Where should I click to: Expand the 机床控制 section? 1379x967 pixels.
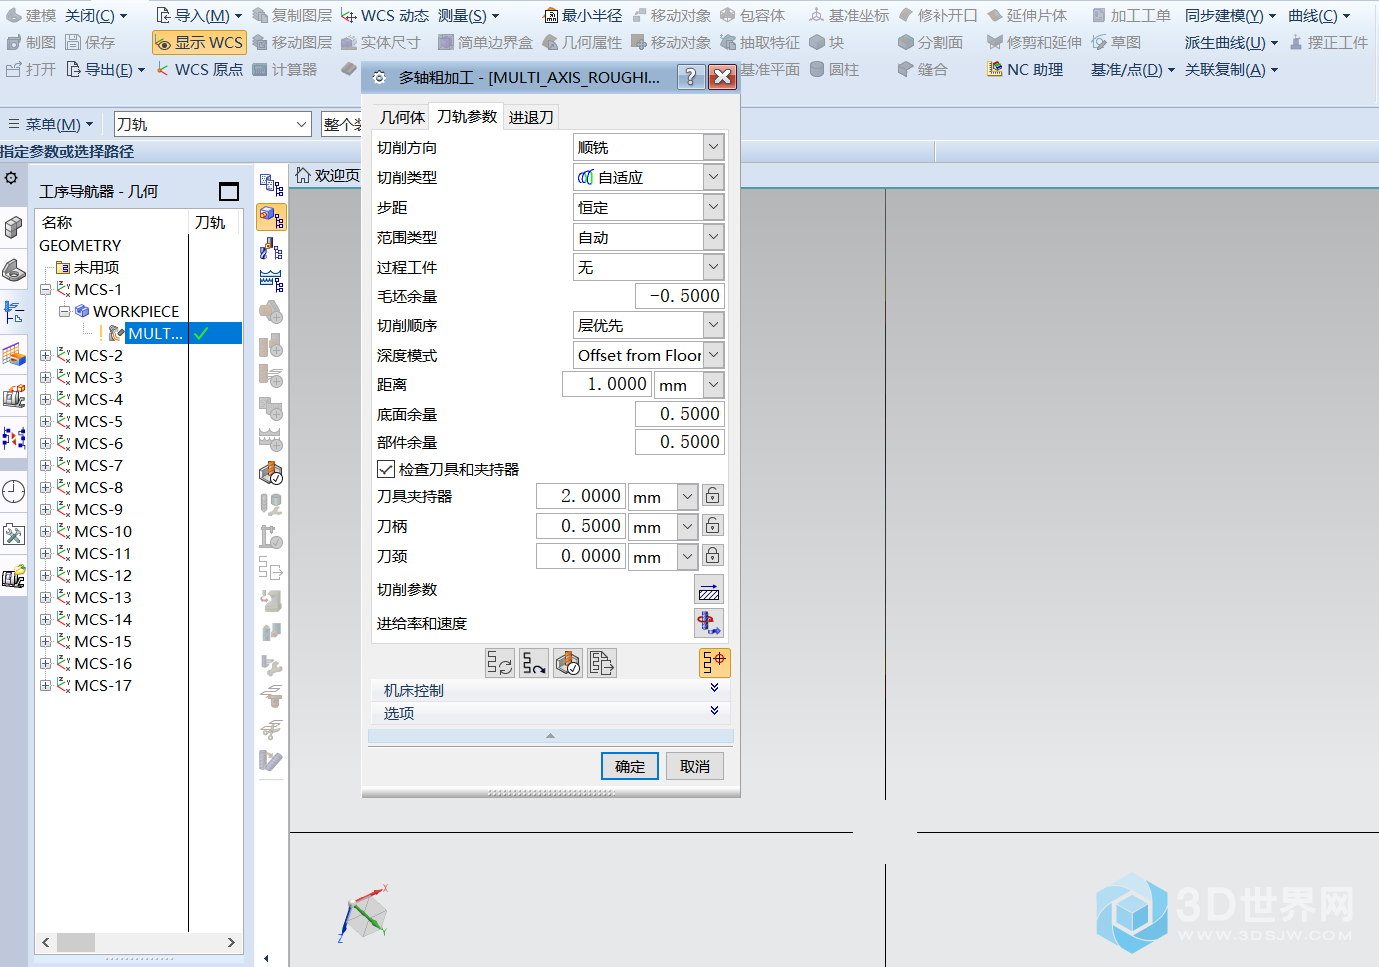coord(551,690)
